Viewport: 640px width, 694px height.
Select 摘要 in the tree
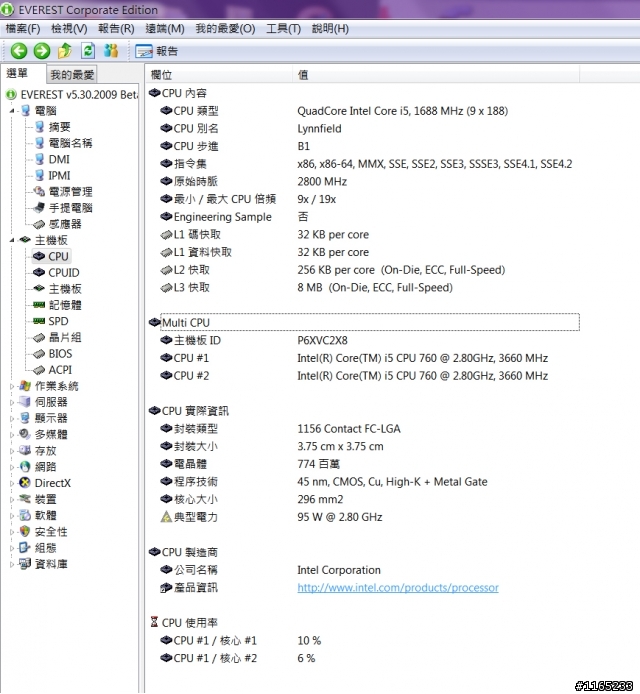pyautogui.click(x=59, y=127)
